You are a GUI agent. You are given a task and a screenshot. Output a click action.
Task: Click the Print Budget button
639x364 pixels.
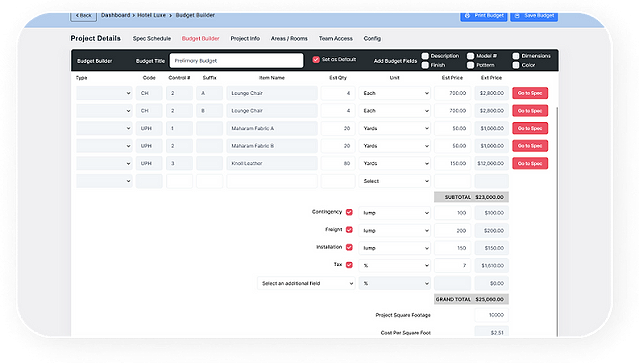tap(484, 16)
